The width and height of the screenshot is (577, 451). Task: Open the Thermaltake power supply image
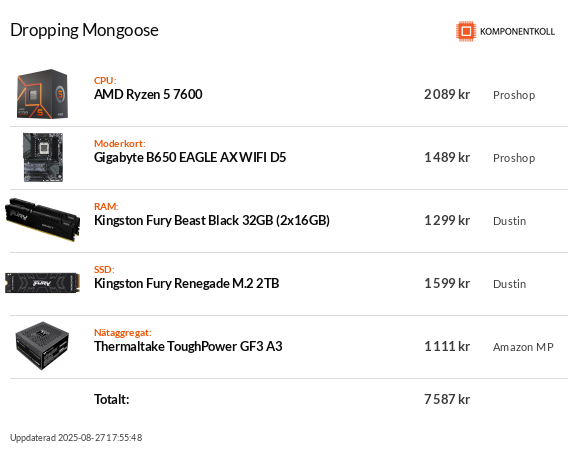tap(43, 346)
